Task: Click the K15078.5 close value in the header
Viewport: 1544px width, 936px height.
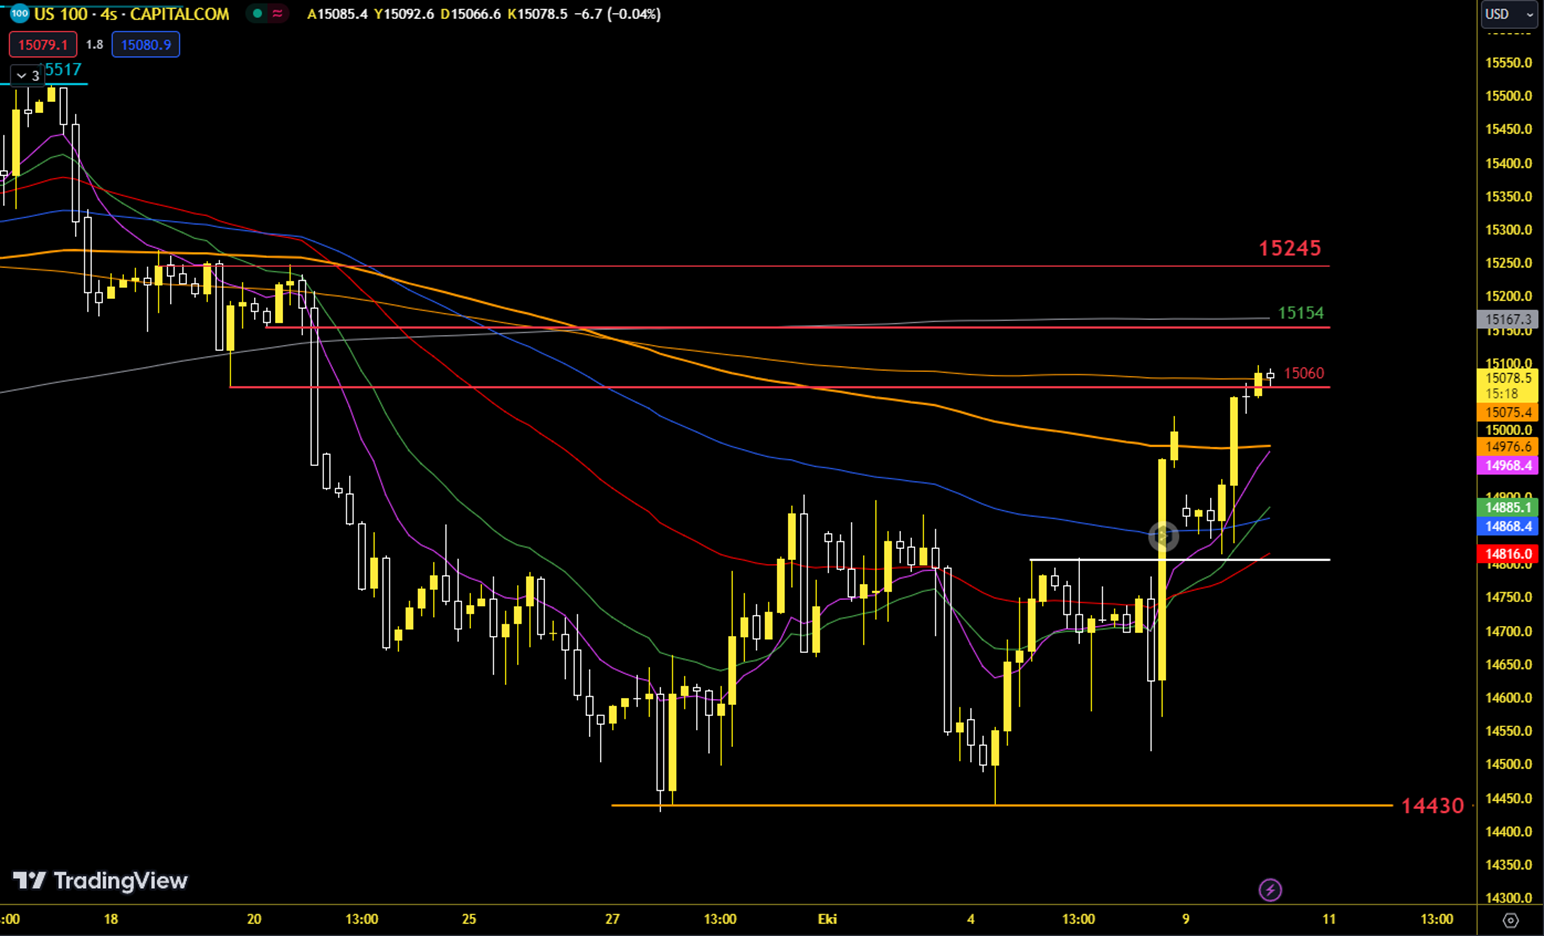Action: pyautogui.click(x=538, y=14)
